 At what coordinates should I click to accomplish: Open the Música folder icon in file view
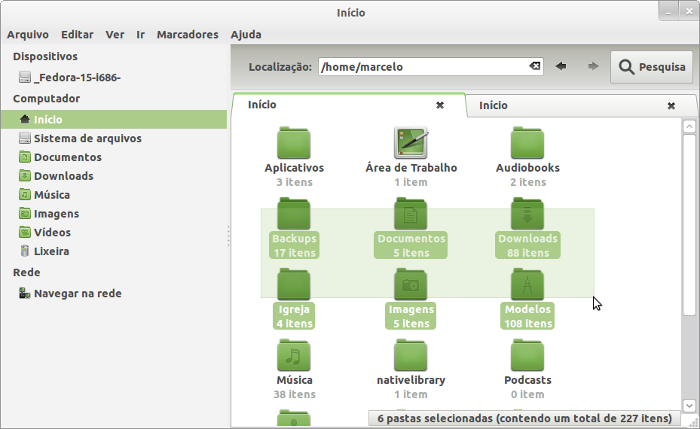[x=294, y=355]
